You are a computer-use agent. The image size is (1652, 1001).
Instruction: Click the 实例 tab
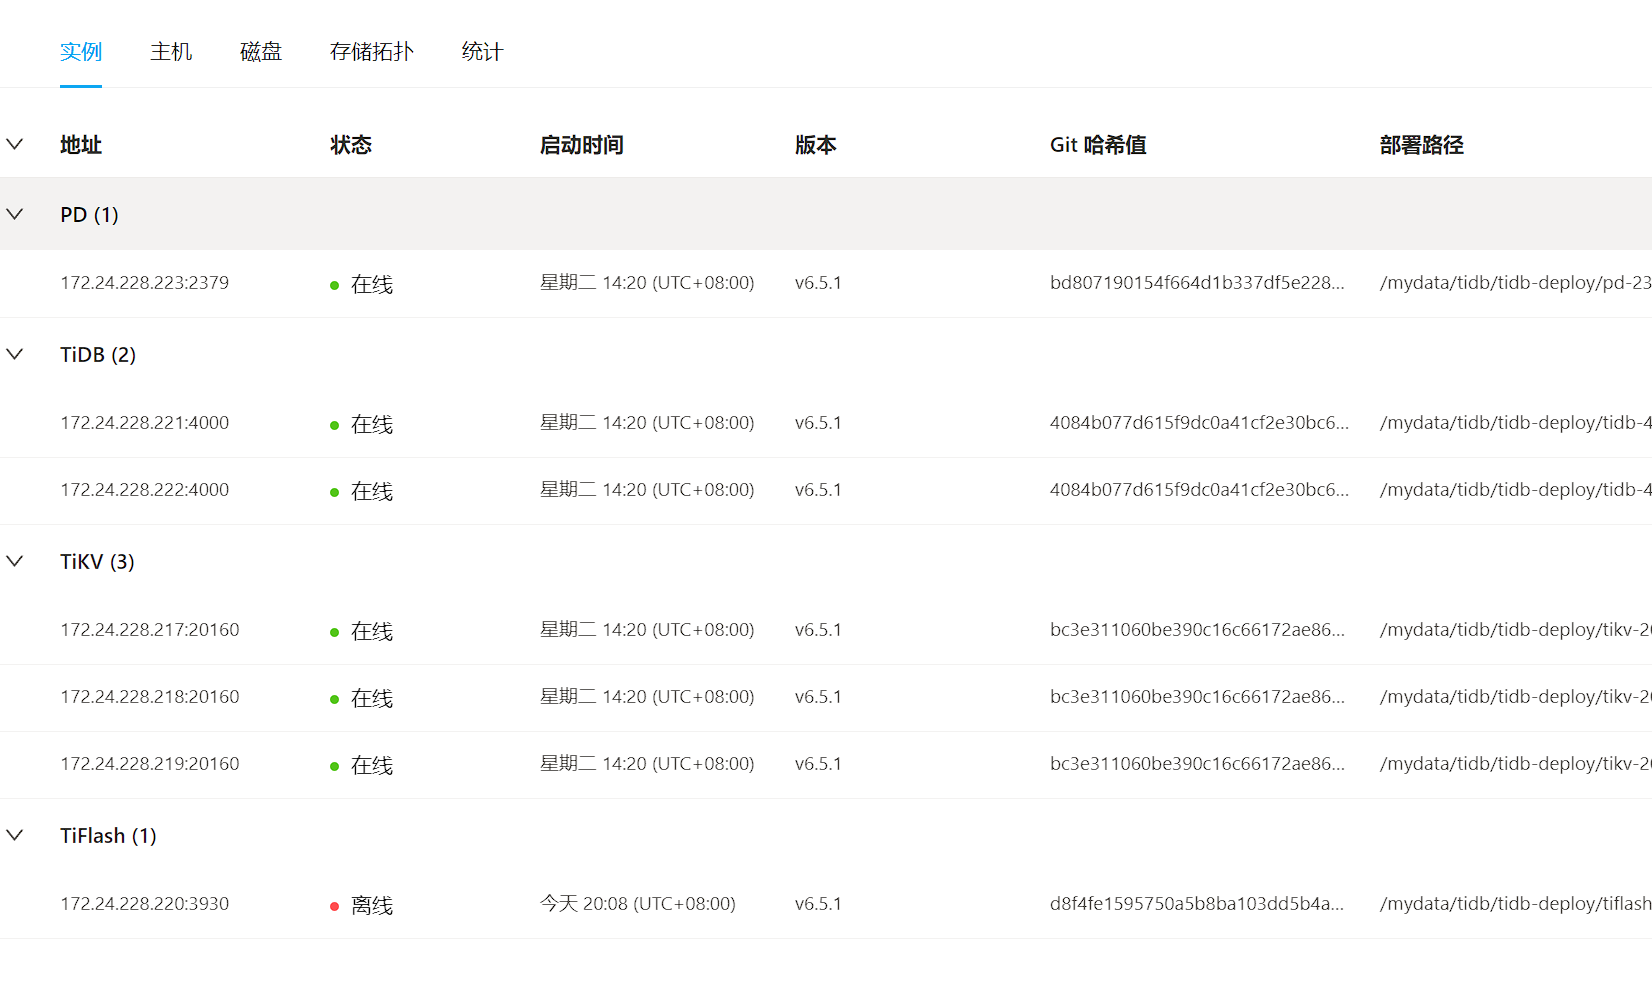(81, 52)
